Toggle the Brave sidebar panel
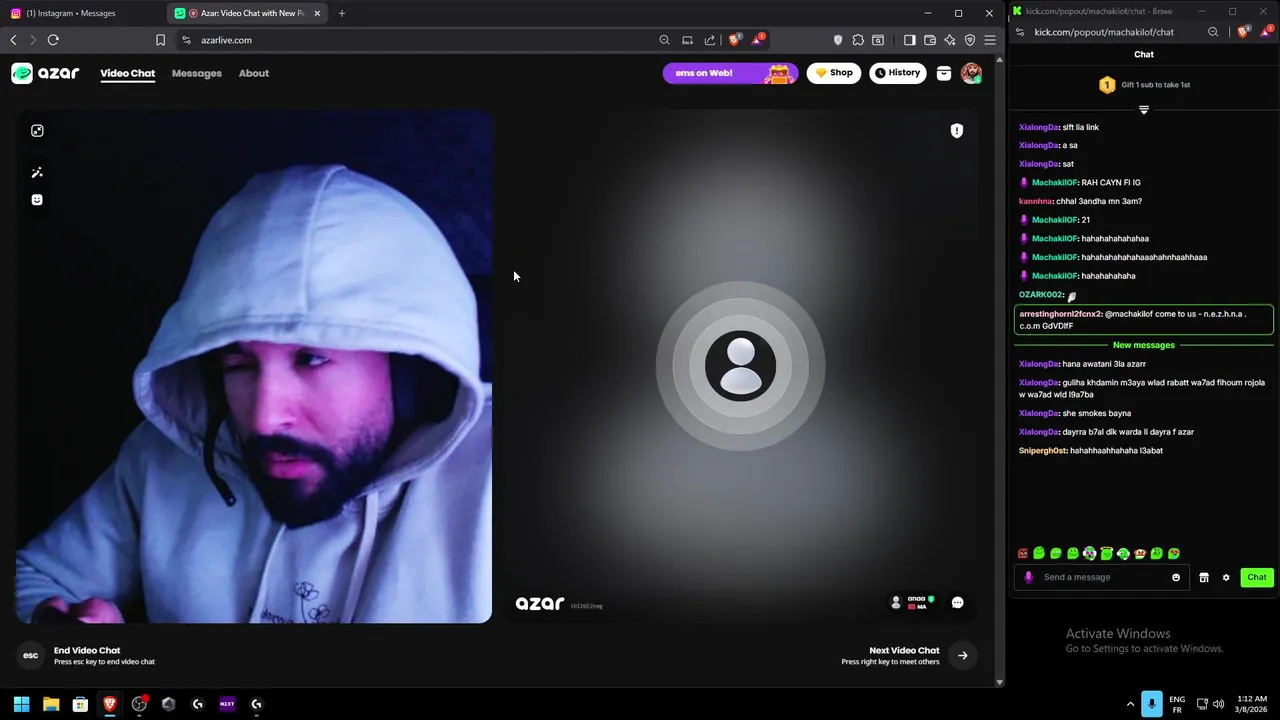Screen dimensions: 1280x720 (x=909, y=40)
